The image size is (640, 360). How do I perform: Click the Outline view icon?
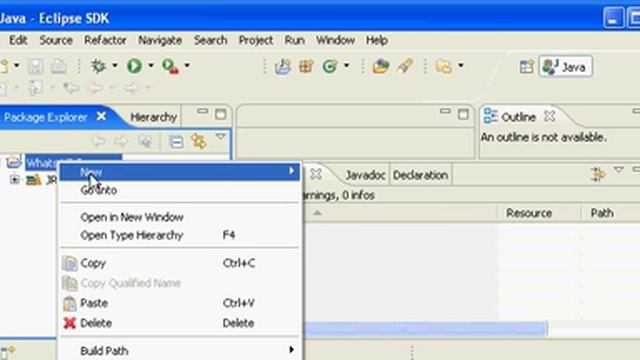point(490,116)
